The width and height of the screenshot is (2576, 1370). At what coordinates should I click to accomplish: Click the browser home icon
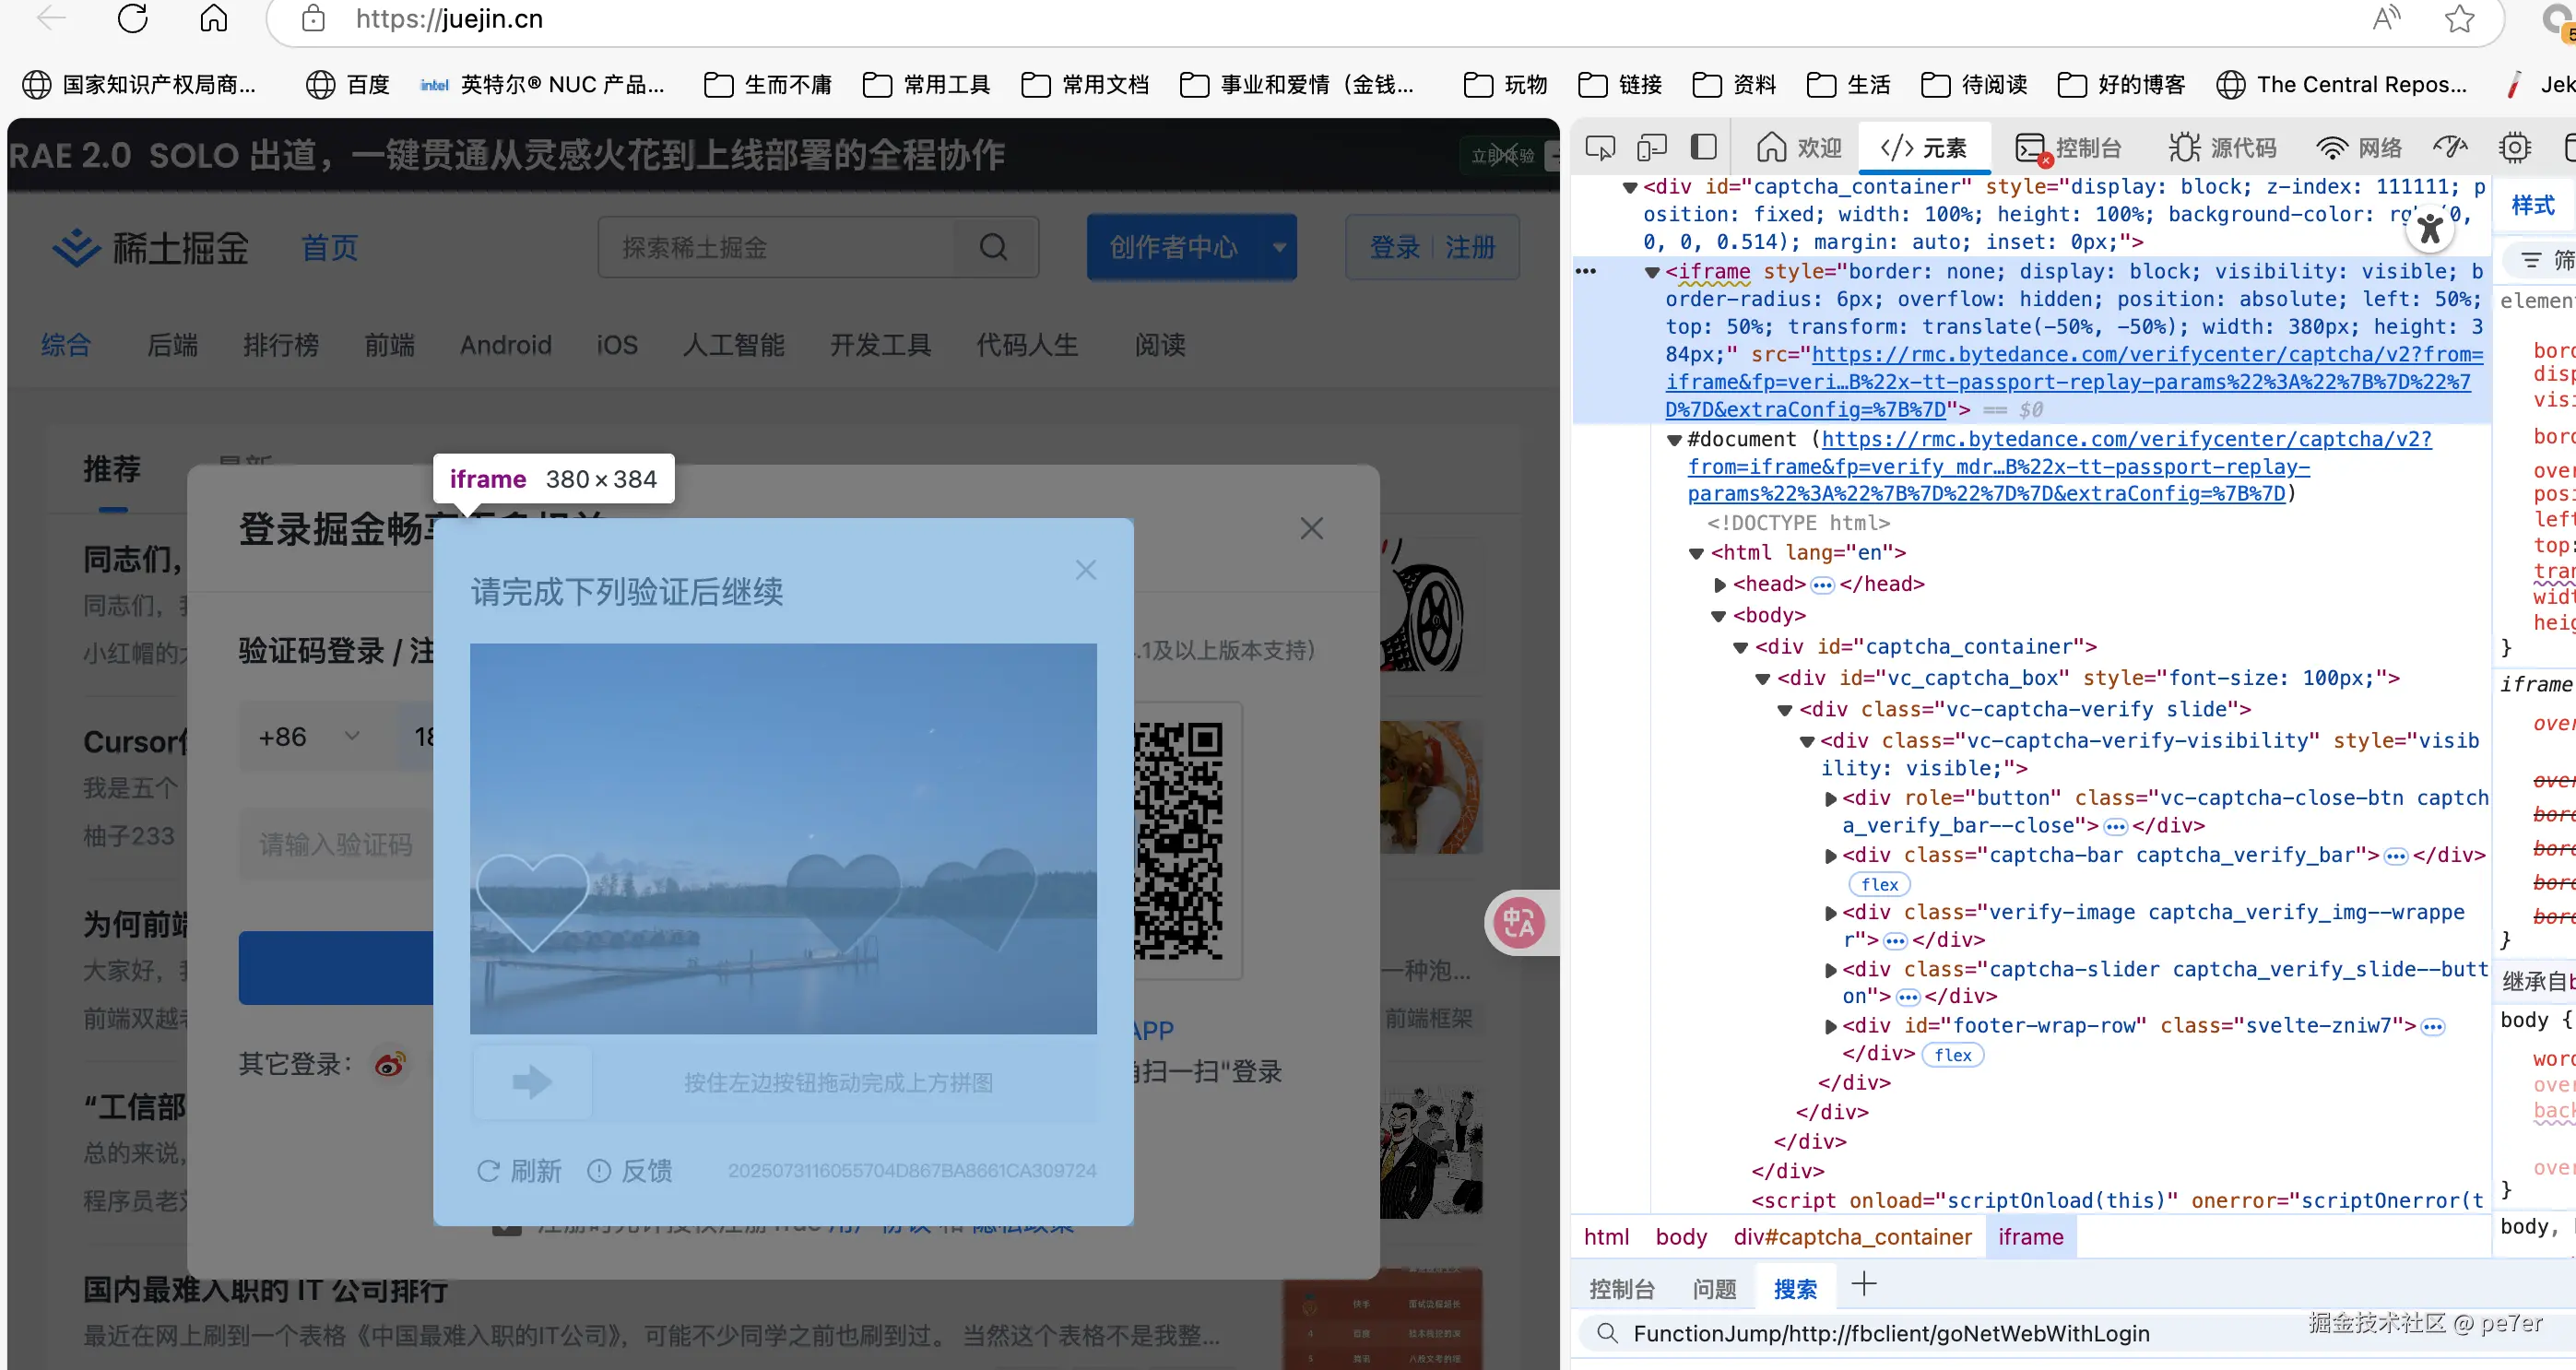click(x=214, y=19)
